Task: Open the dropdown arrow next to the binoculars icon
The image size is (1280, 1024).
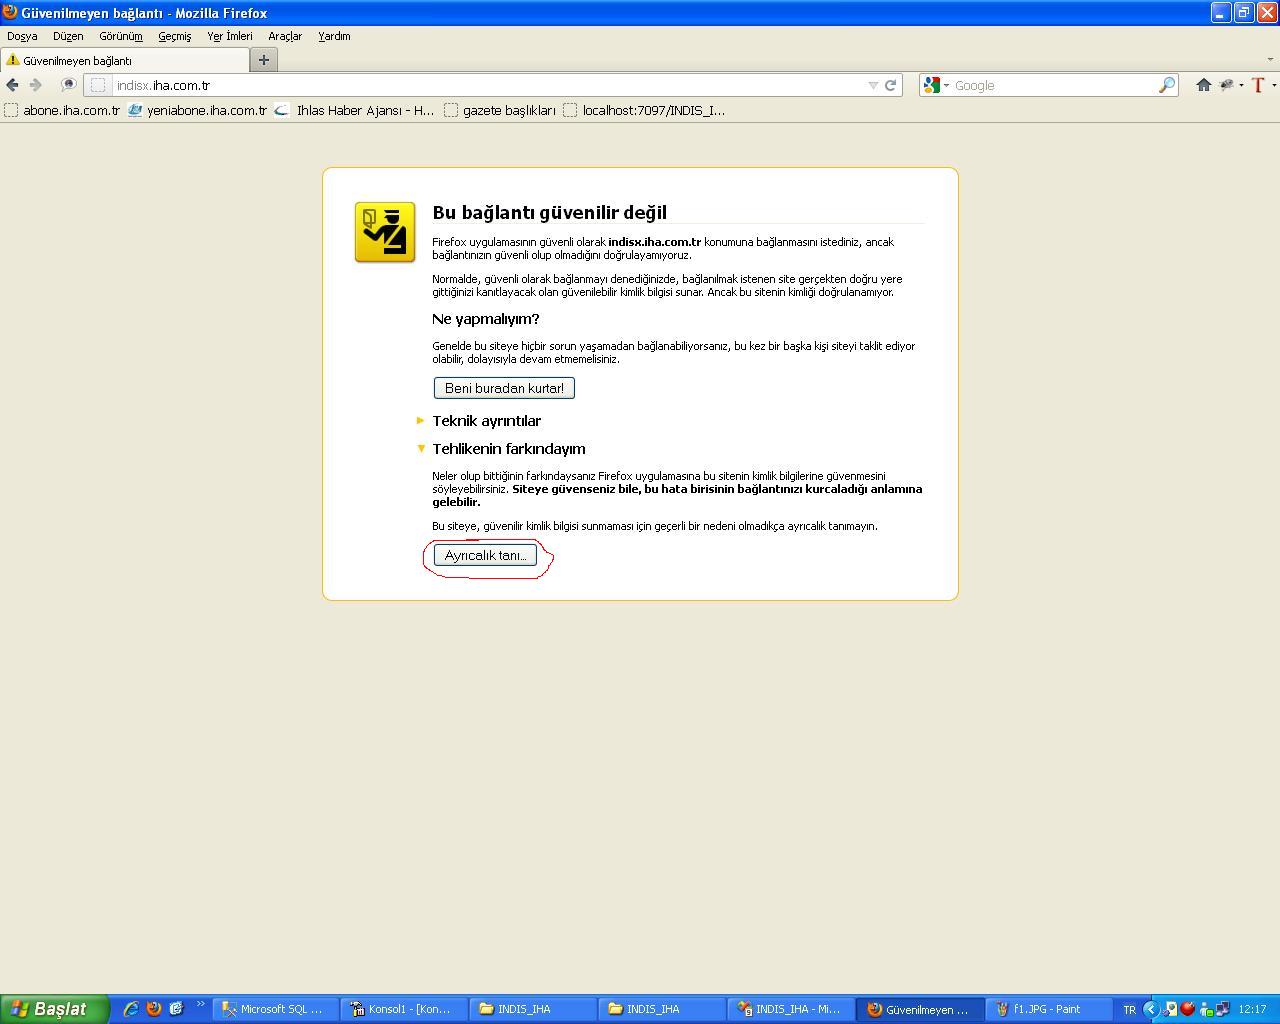Action: [x=1241, y=86]
